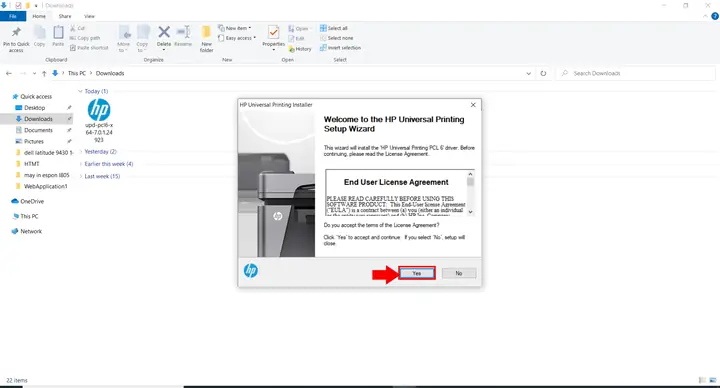
Task: Click Copy path in the ribbon
Action: 85,38
